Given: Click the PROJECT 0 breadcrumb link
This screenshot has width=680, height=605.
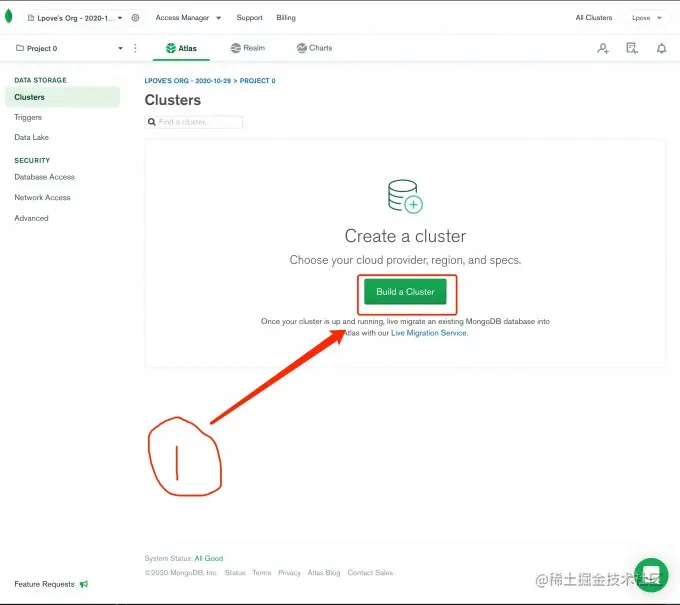Looking at the screenshot, I should [x=258, y=81].
